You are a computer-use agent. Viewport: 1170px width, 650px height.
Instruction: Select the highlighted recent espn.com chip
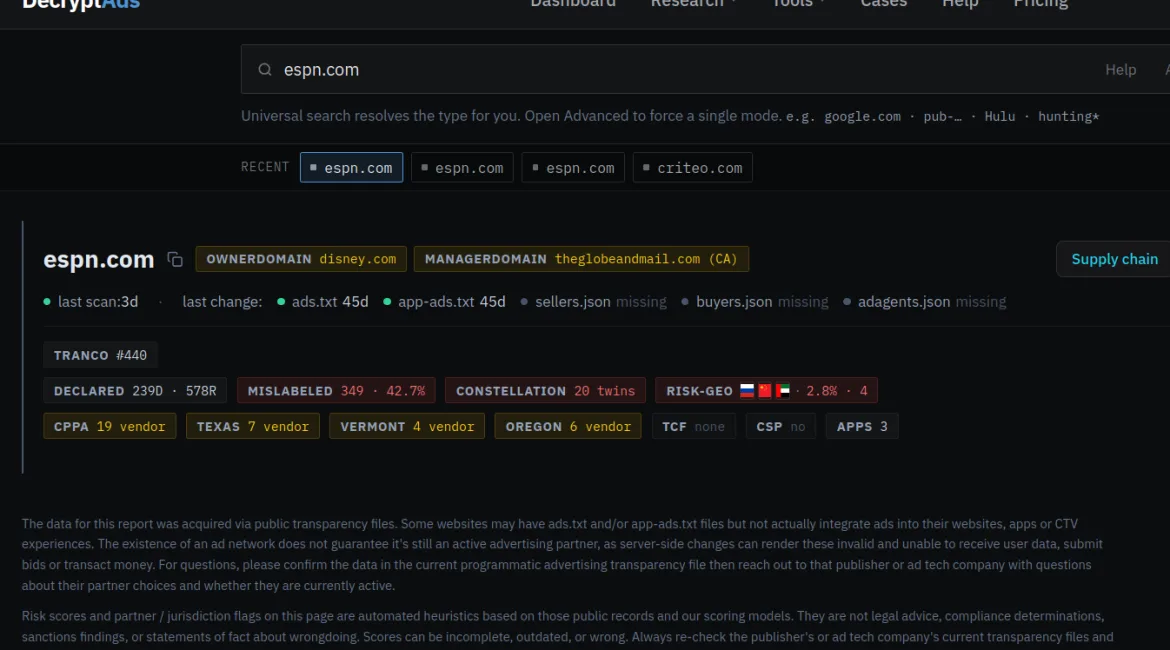coord(351,168)
